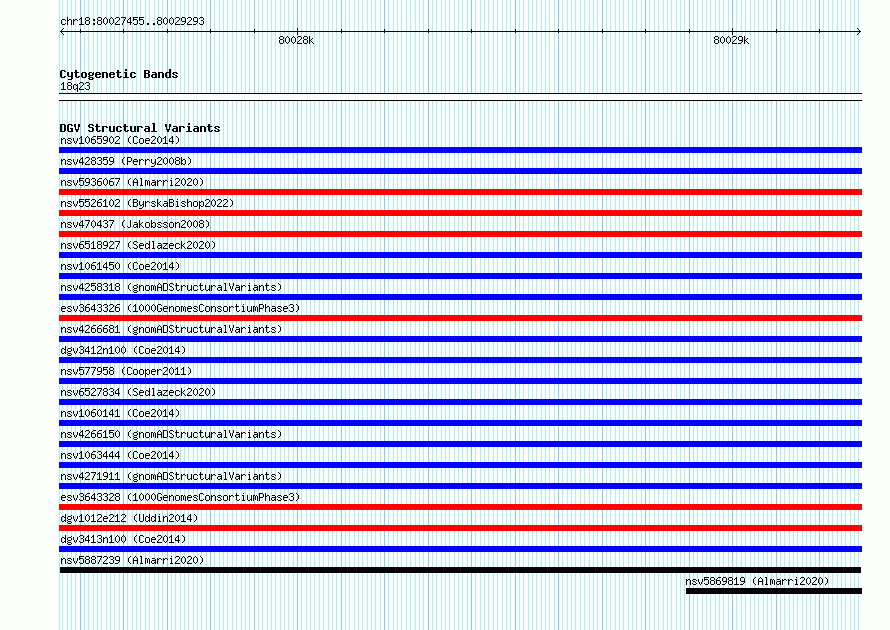Screen dimensions: 890x630
Task: Click dgv3413n100 (Coe2014) label
Action: point(123,539)
